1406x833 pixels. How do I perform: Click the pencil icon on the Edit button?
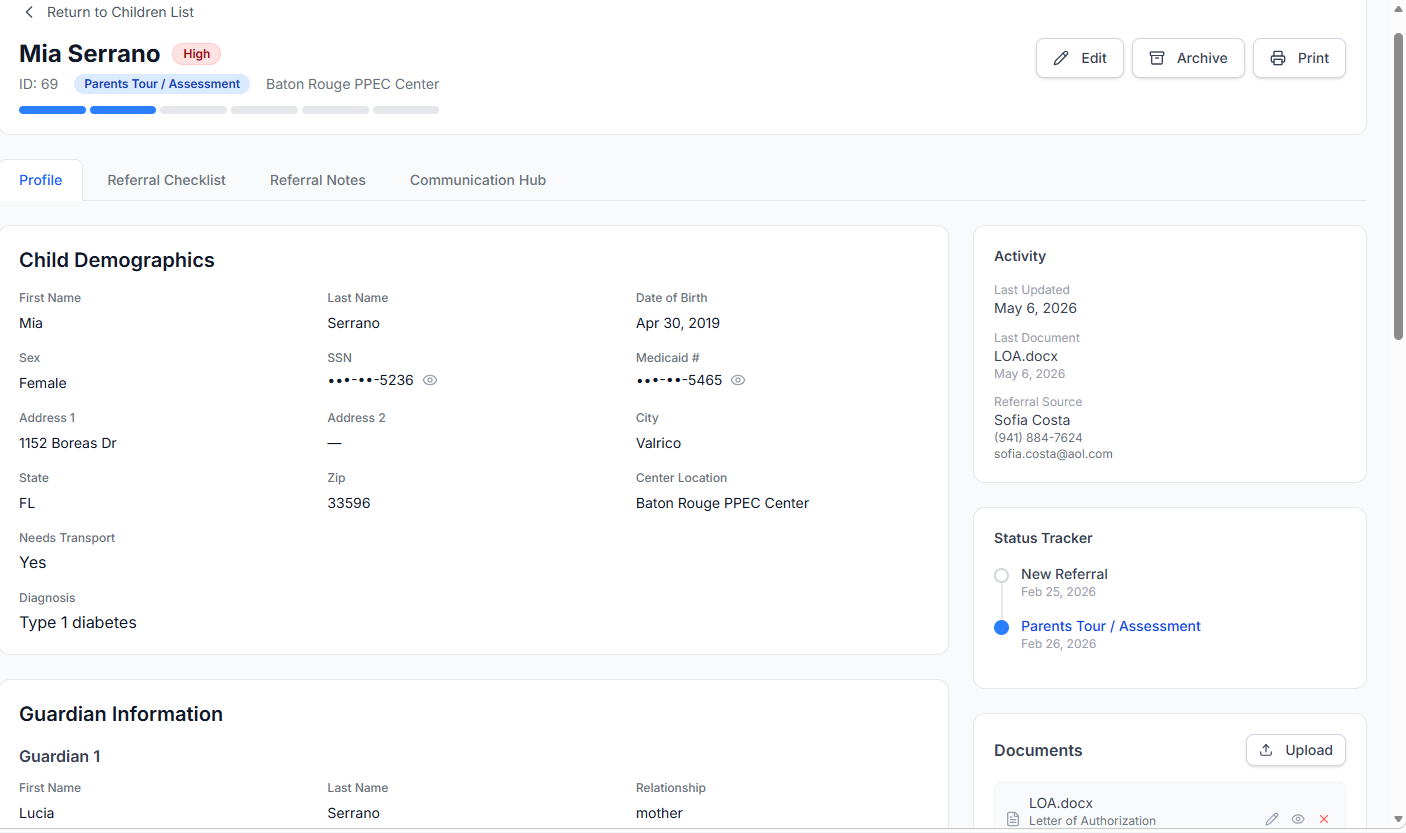click(1061, 58)
